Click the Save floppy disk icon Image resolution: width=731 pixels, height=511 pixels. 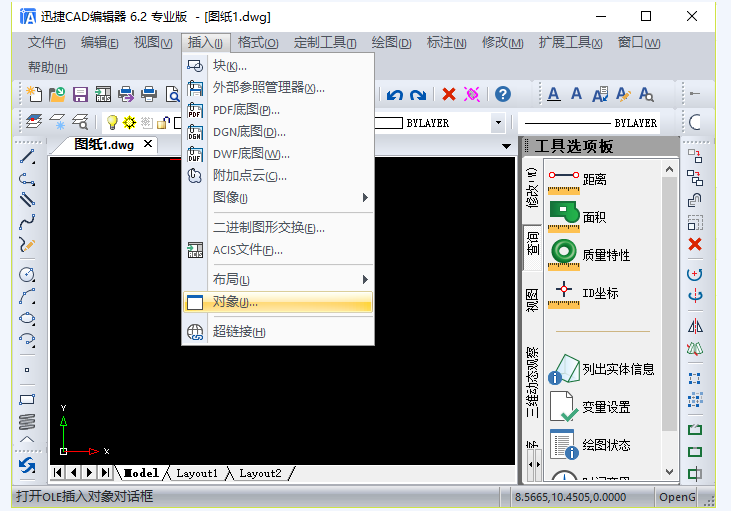click(x=80, y=94)
